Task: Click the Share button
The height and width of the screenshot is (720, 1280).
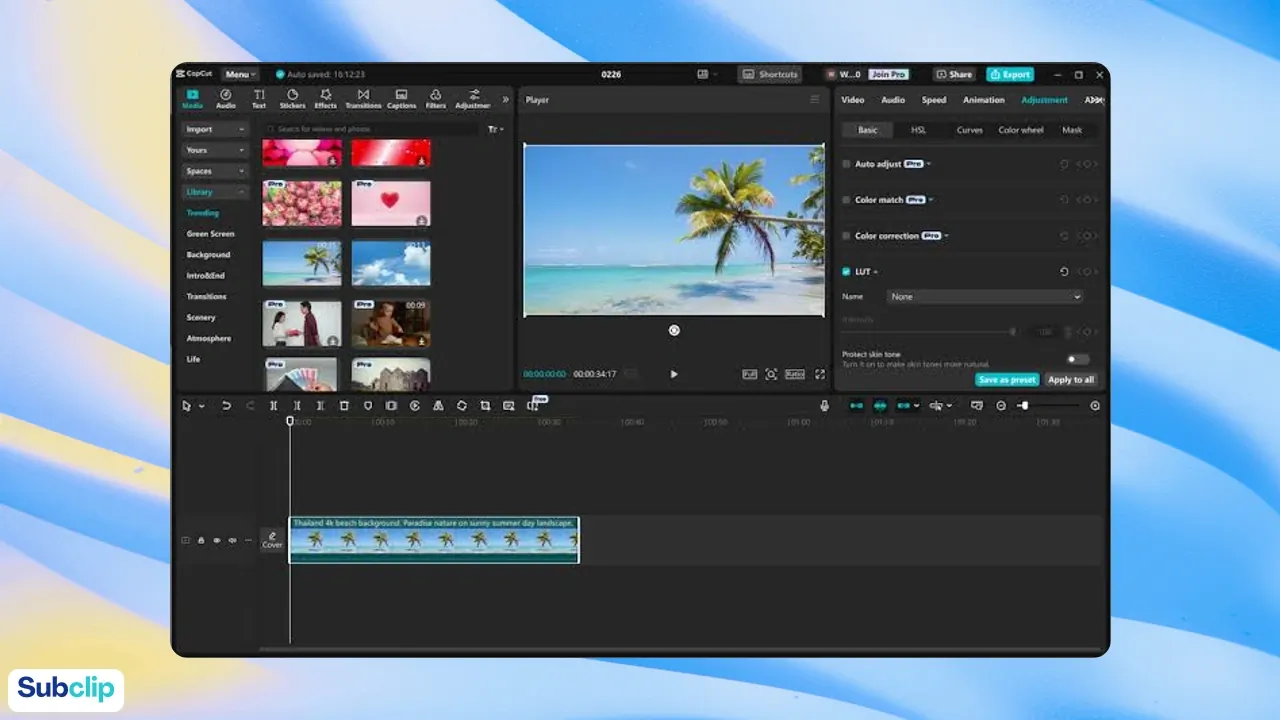Action: pyautogui.click(x=955, y=74)
